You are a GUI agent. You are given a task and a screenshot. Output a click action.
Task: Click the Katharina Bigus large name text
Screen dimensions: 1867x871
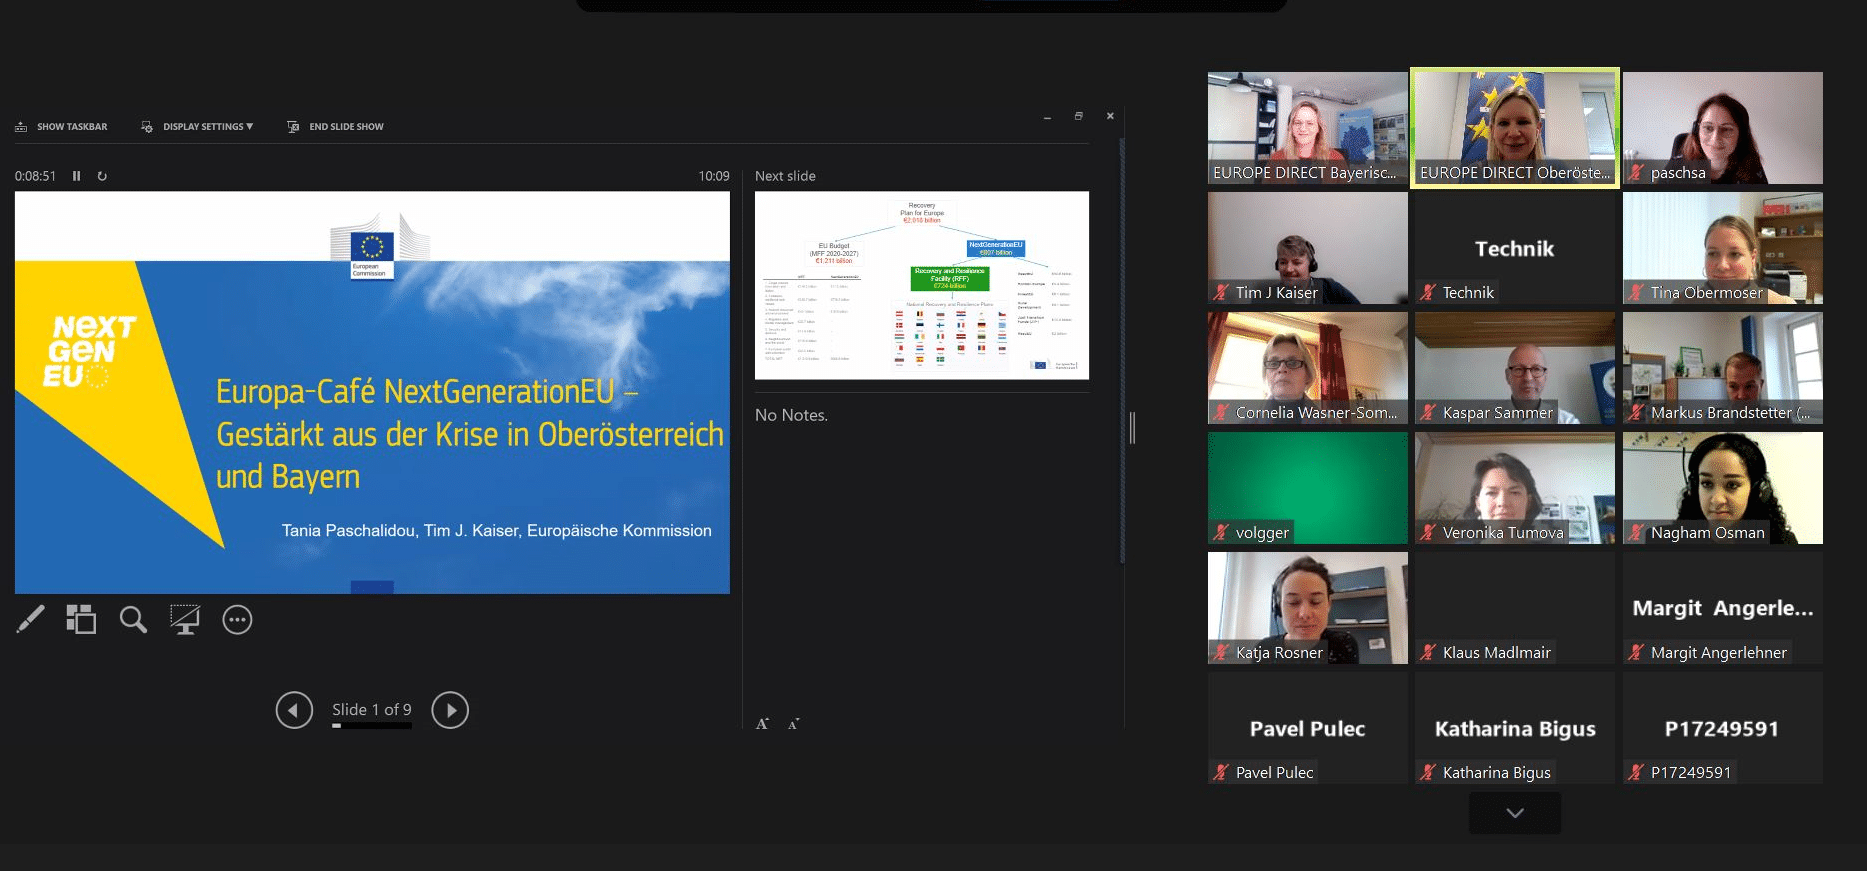[x=1515, y=729]
